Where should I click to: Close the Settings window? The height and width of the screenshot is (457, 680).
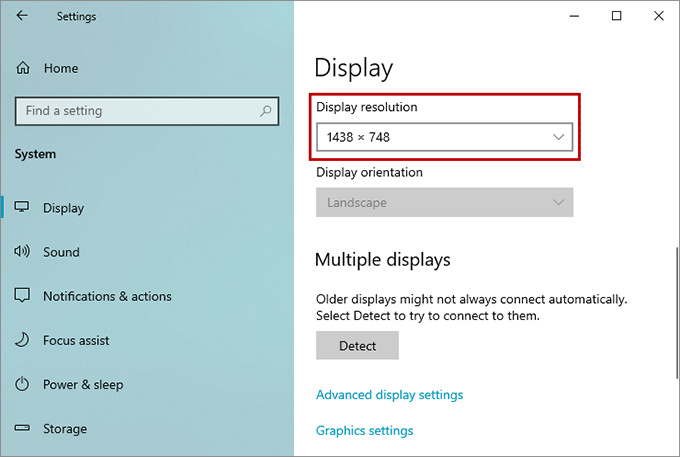pyautogui.click(x=658, y=16)
